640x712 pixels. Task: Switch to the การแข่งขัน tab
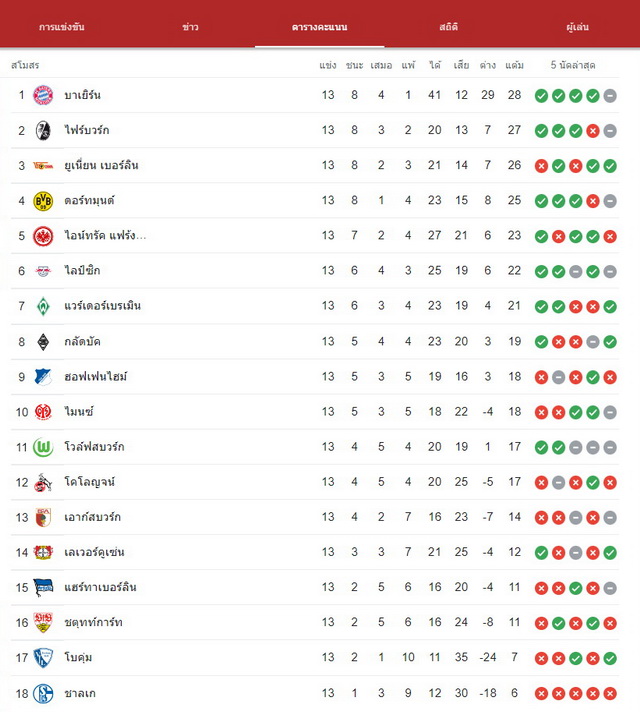[x=62, y=27]
